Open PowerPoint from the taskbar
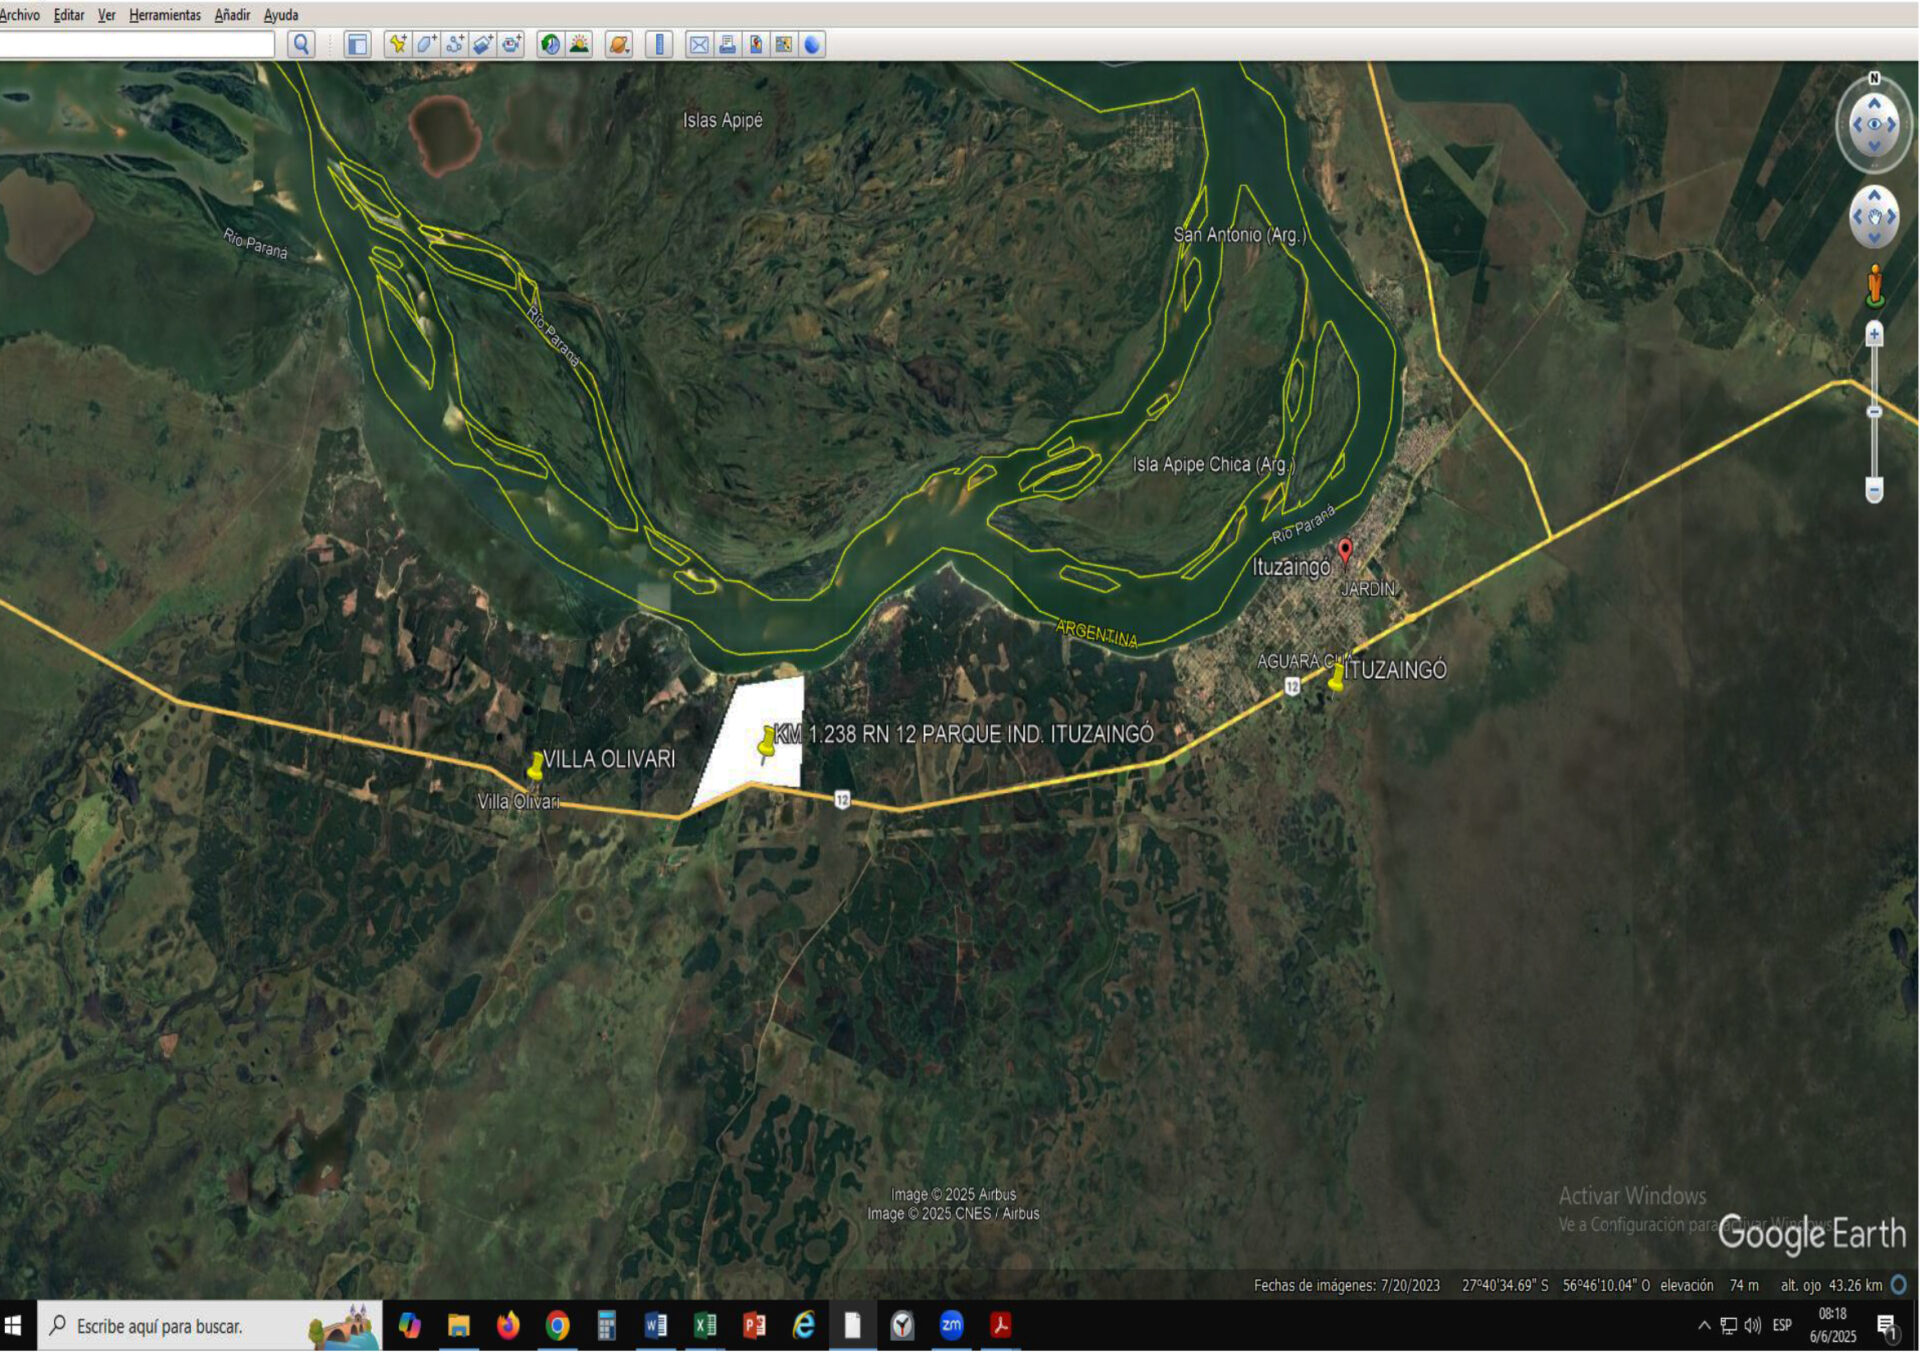This screenshot has width=1920, height=1354. [754, 1326]
